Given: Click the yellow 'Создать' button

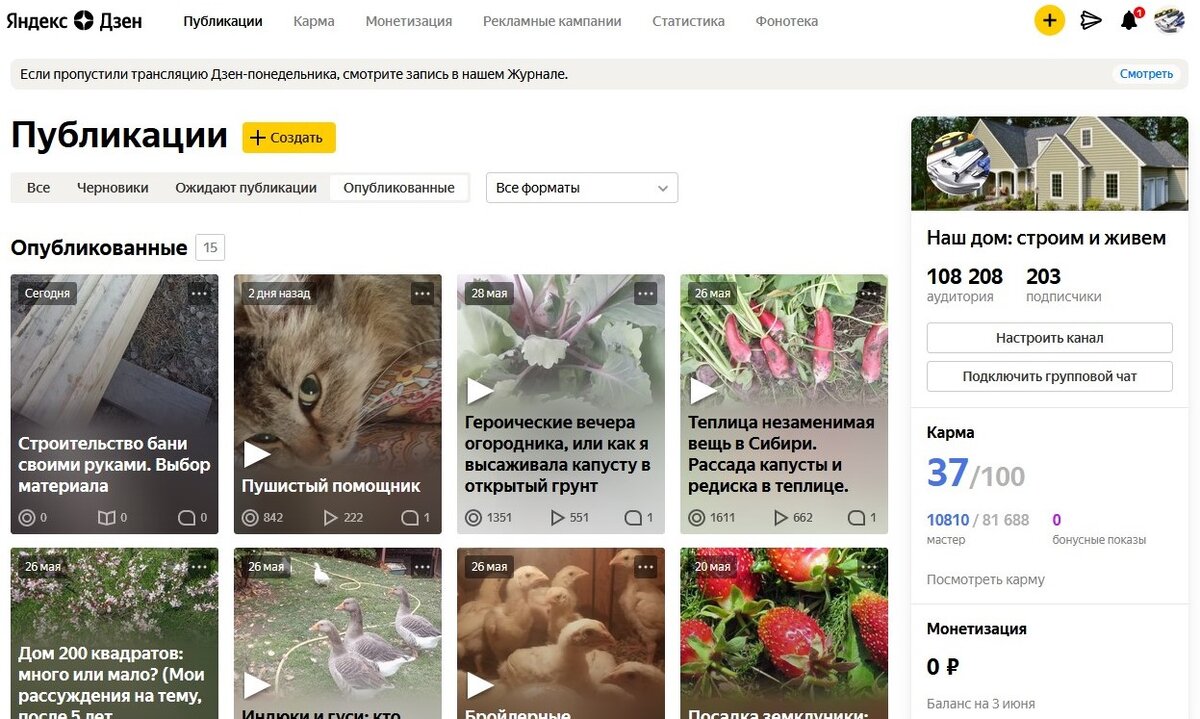Looking at the screenshot, I should click(289, 138).
